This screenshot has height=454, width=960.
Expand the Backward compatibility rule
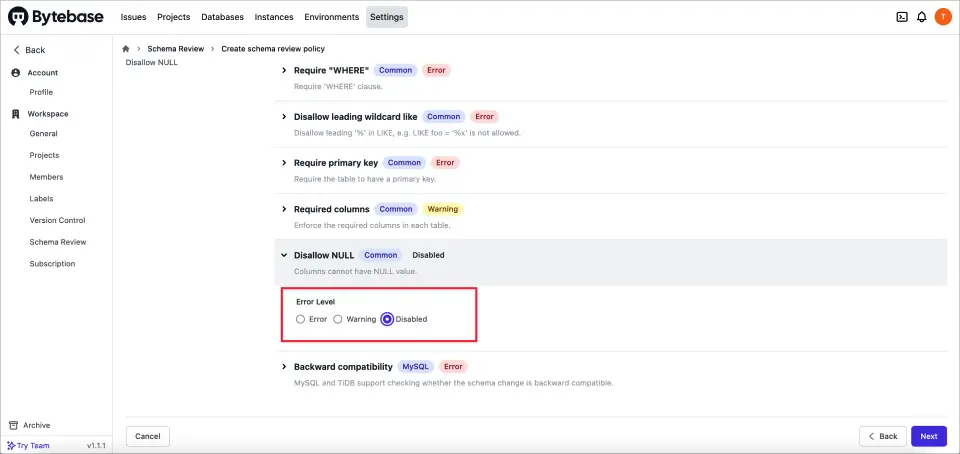pyautogui.click(x=284, y=367)
